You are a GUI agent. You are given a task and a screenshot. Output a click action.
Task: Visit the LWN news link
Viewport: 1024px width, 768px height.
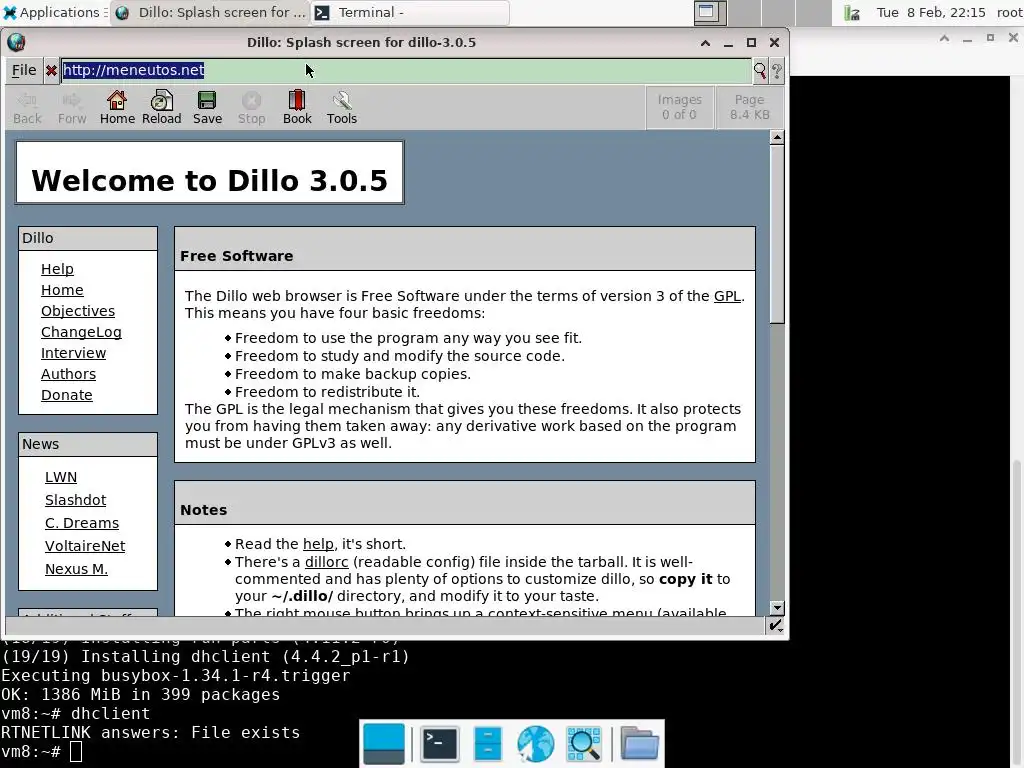pos(61,477)
